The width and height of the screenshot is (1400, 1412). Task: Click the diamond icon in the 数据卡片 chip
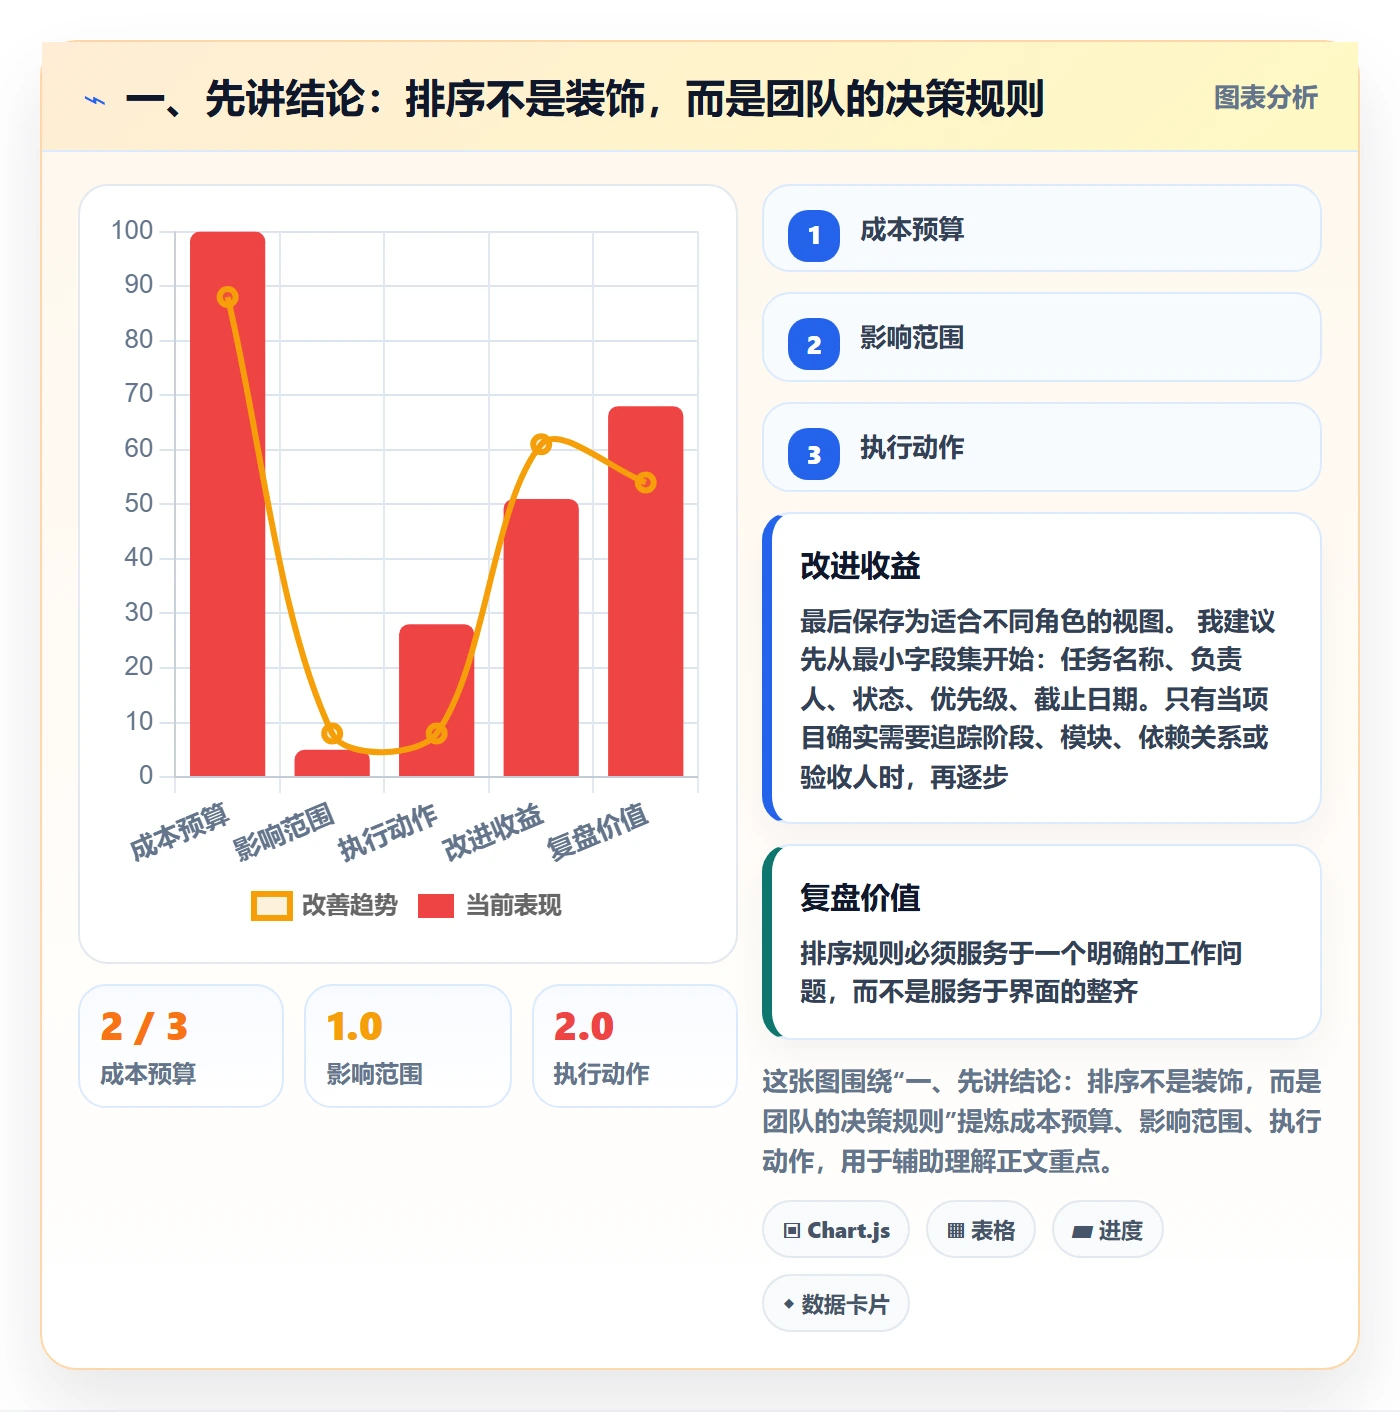[789, 1304]
